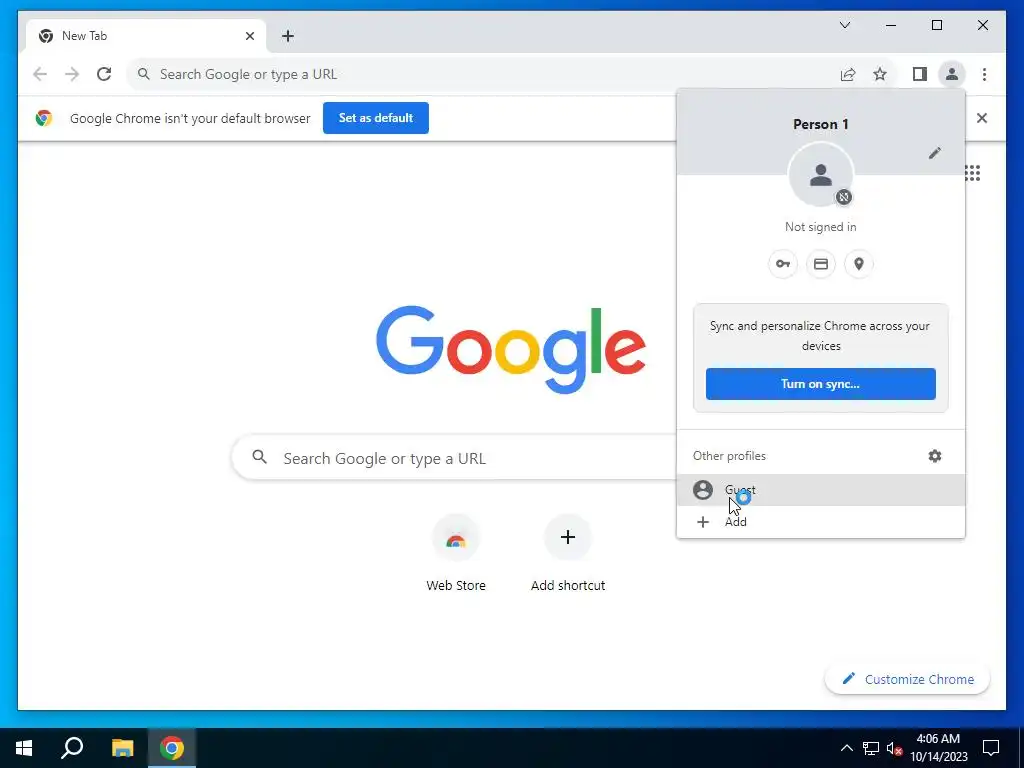1024x768 pixels.
Task: Click the forward navigation arrow
Action: [x=72, y=74]
